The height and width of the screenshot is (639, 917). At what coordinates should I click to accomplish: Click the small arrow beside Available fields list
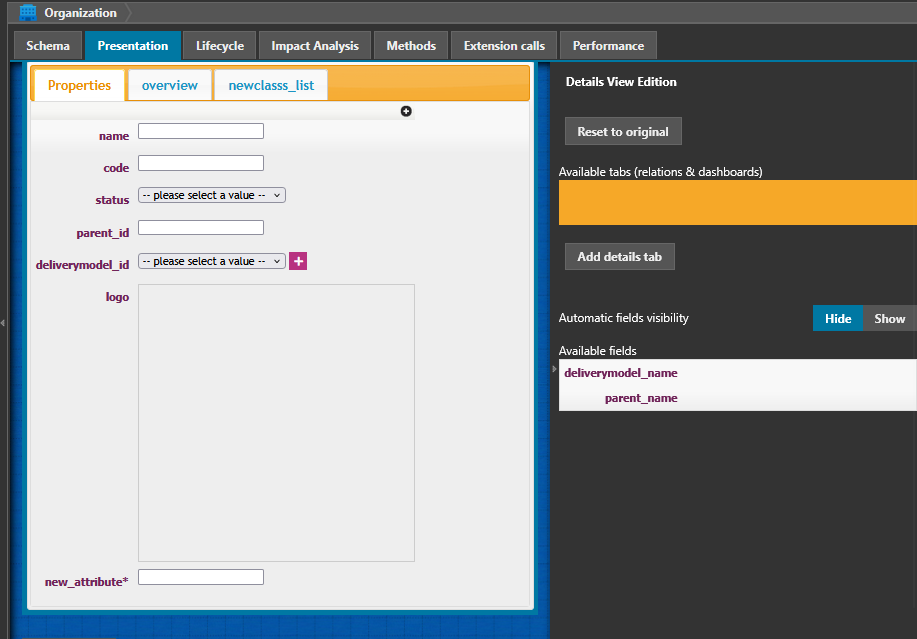555,369
